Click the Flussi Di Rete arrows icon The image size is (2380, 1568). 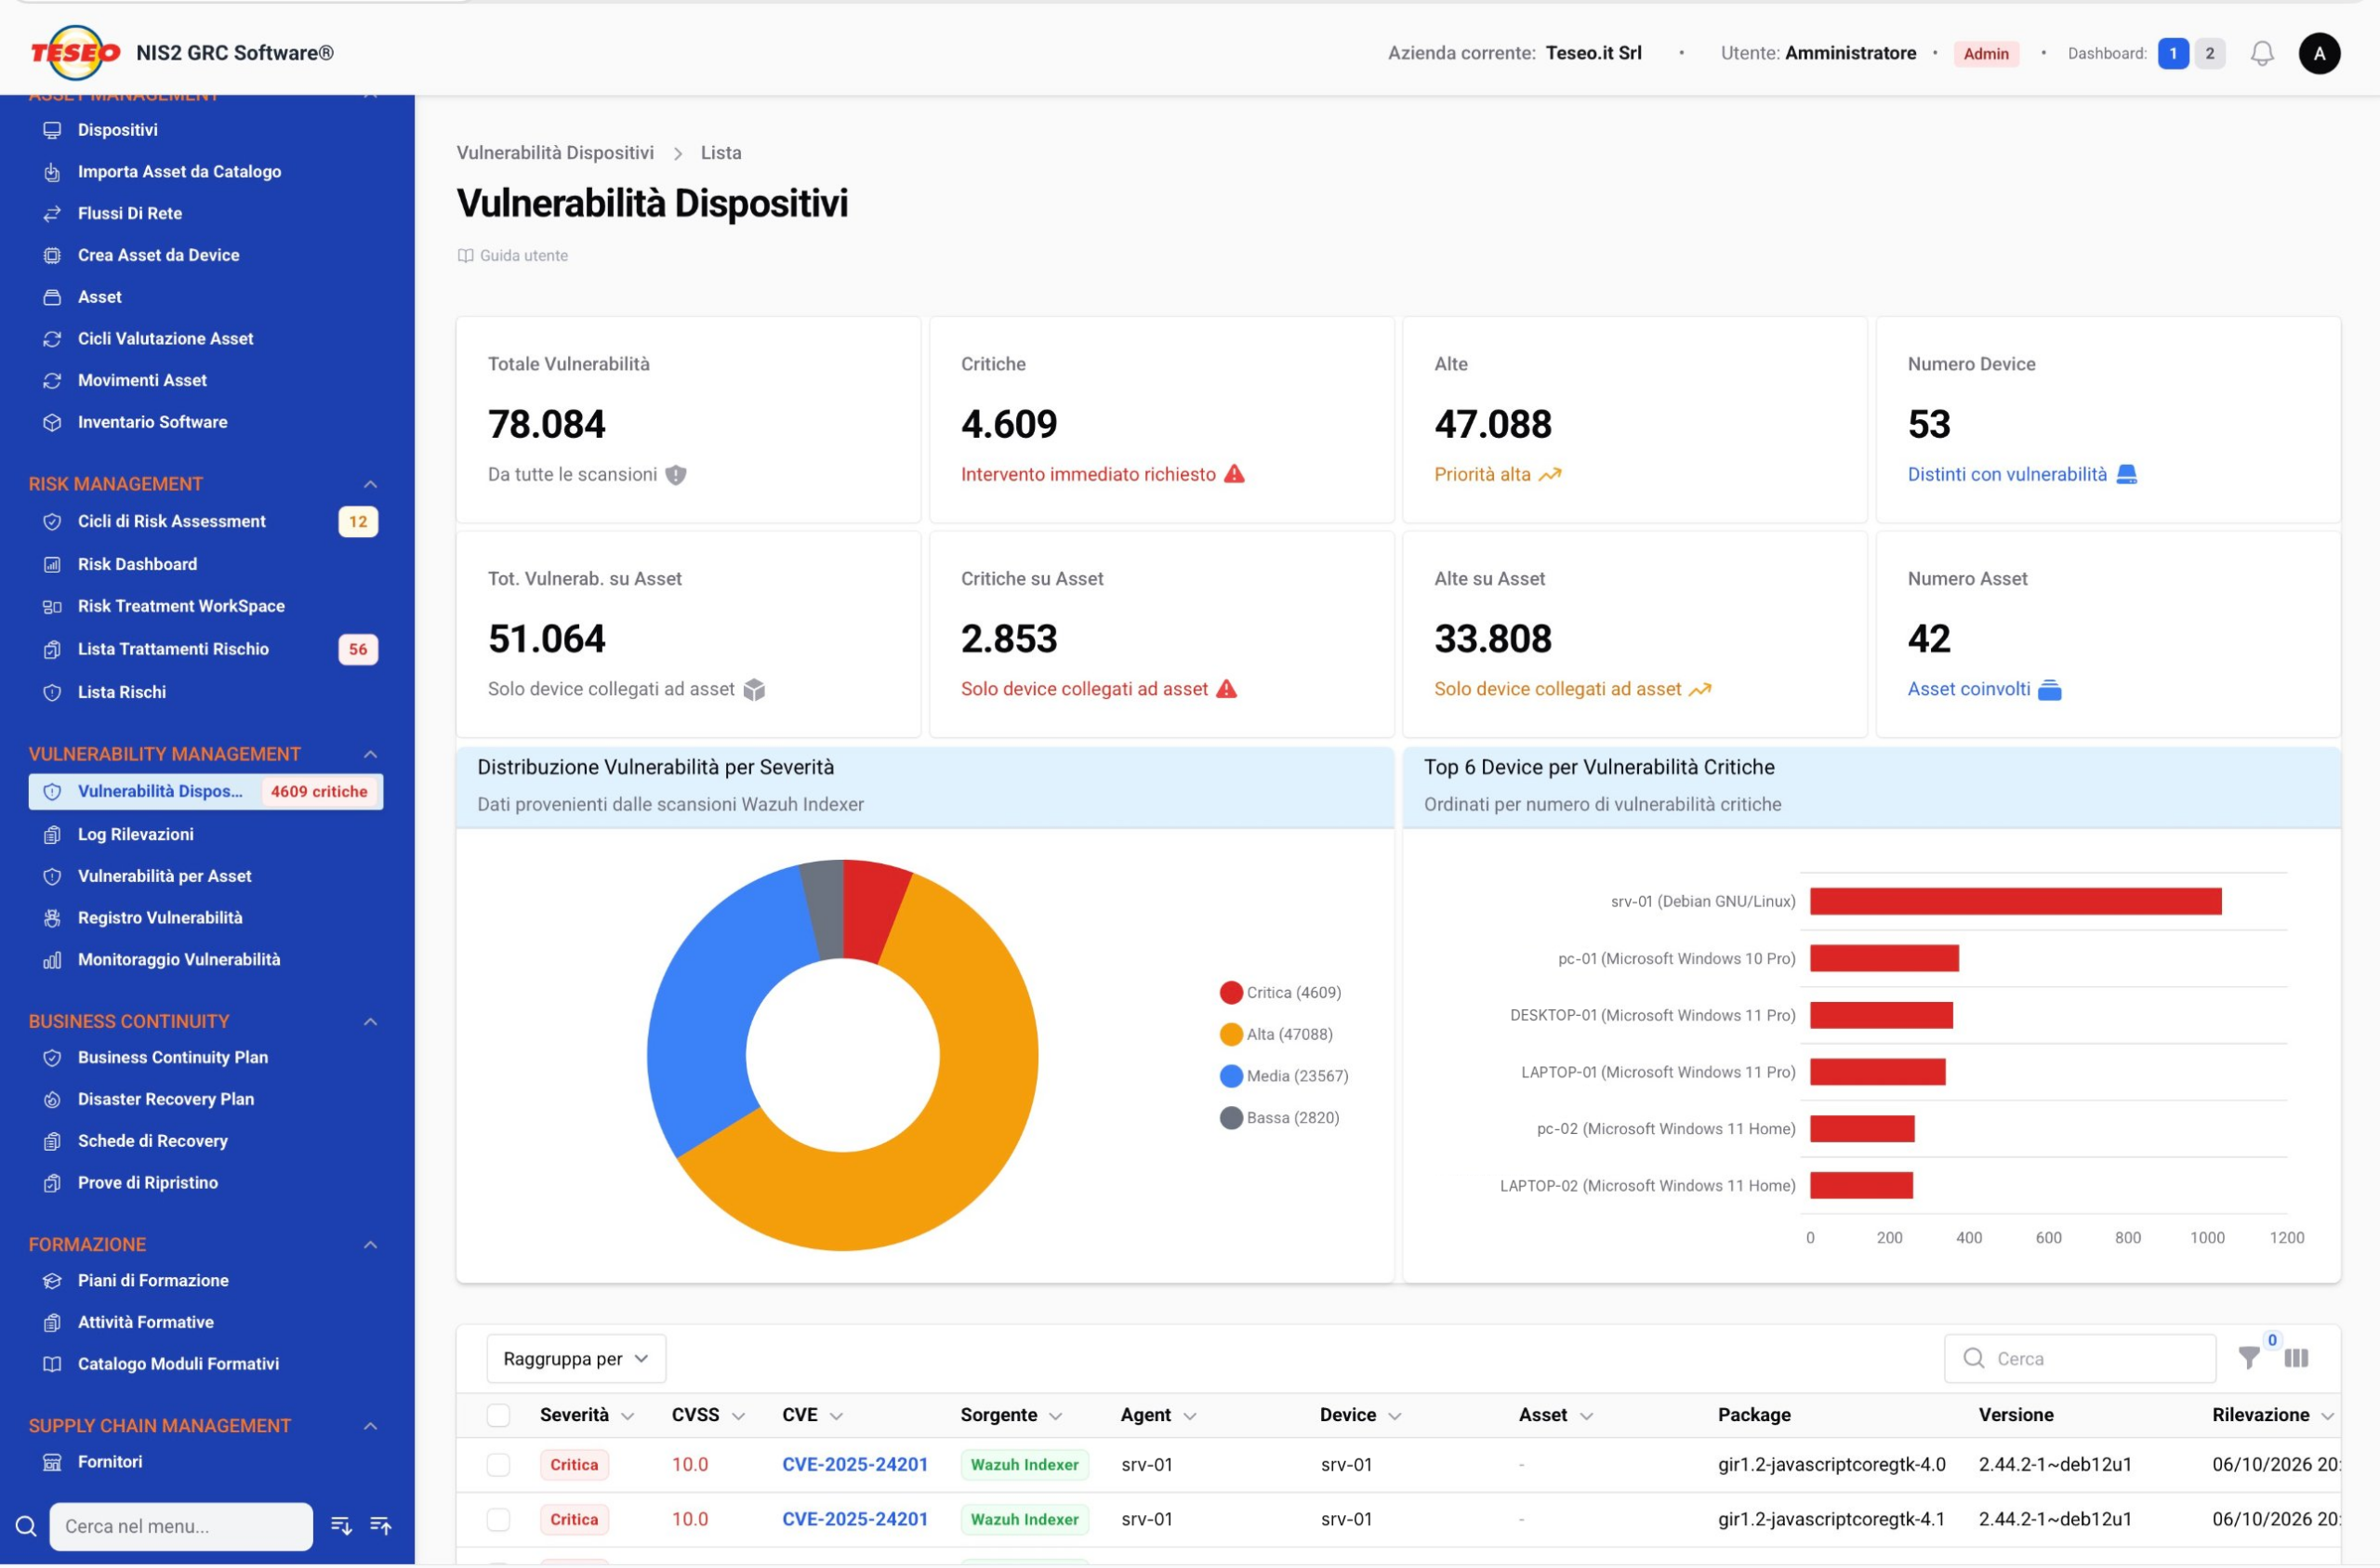click(52, 214)
